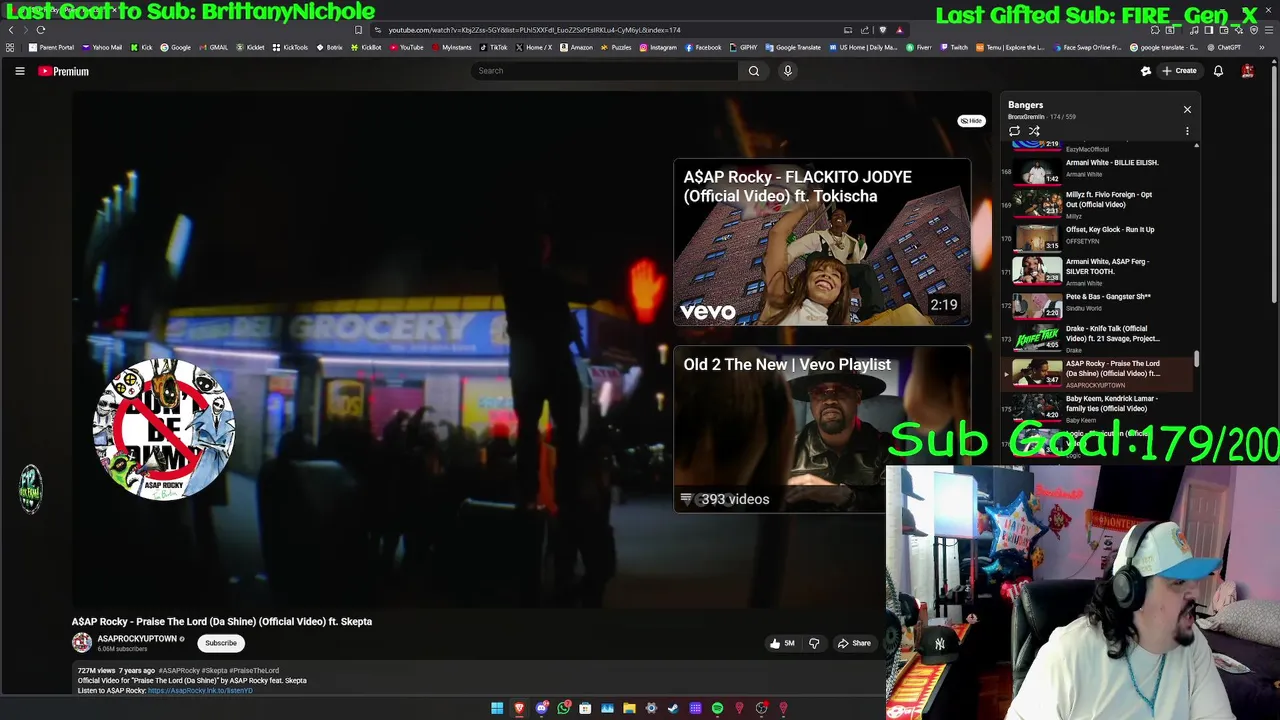Open File Explorer from the taskbar
Screen dimensions: 1280x720
pyautogui.click(x=629, y=708)
